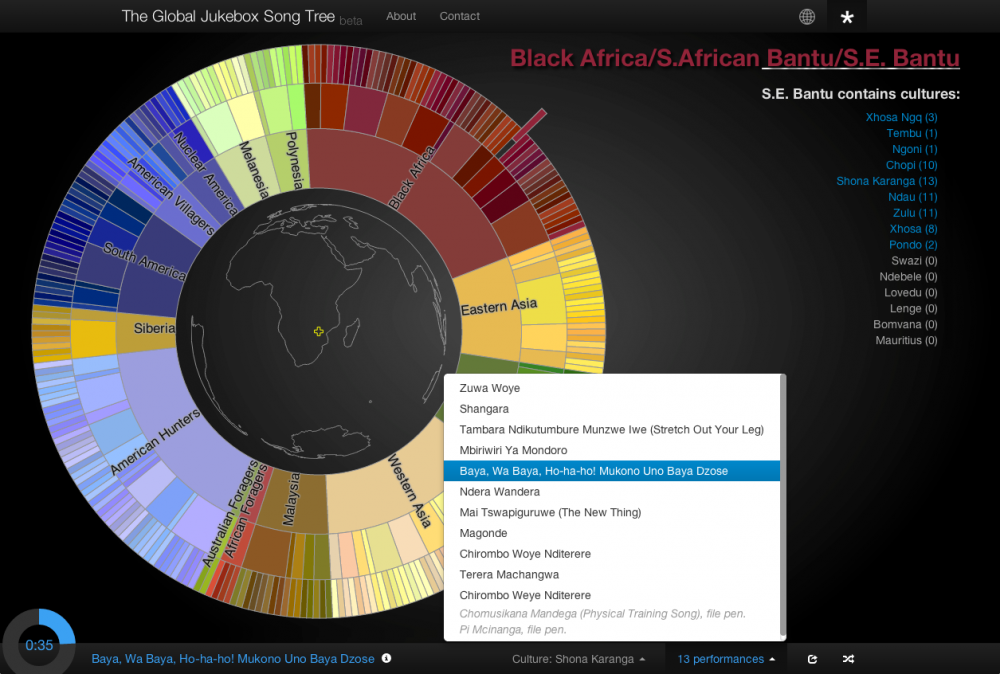This screenshot has width=1000, height=674.
Task: Open the About page
Action: [x=401, y=16]
